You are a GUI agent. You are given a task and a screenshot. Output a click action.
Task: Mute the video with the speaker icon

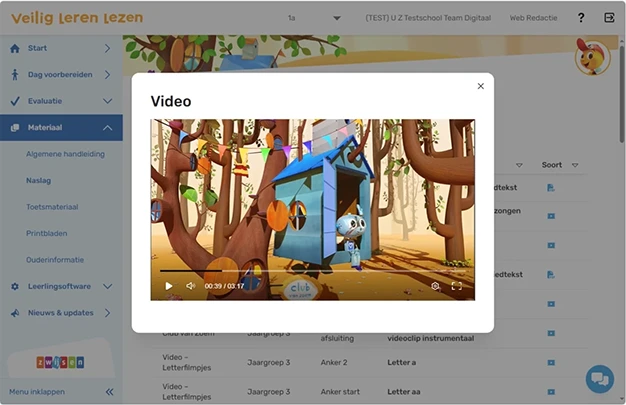coord(191,286)
